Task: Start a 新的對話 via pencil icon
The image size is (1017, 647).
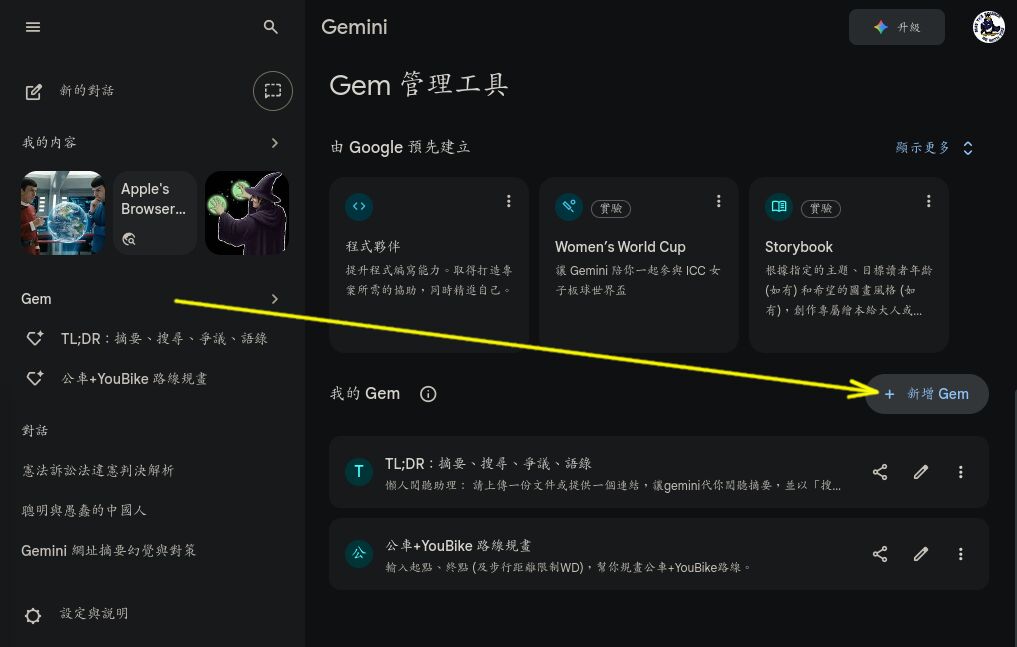Action: tap(33, 91)
